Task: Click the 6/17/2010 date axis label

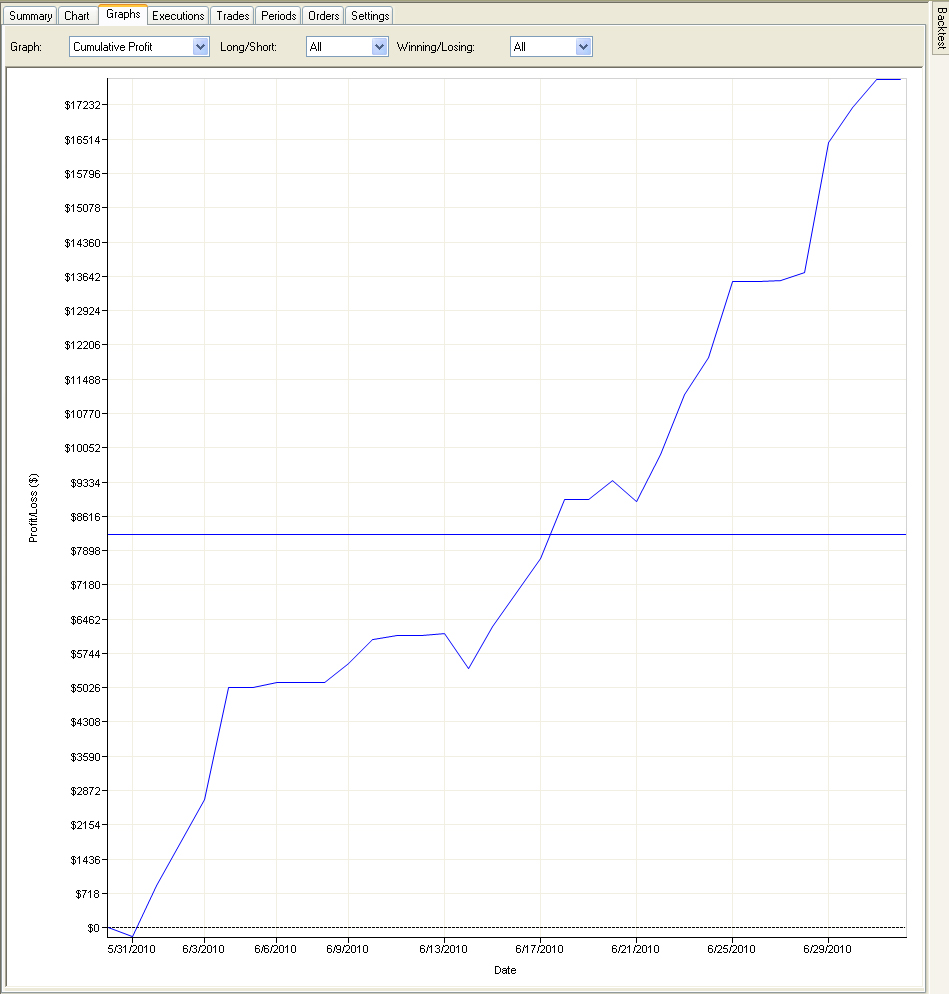Action: point(539,949)
